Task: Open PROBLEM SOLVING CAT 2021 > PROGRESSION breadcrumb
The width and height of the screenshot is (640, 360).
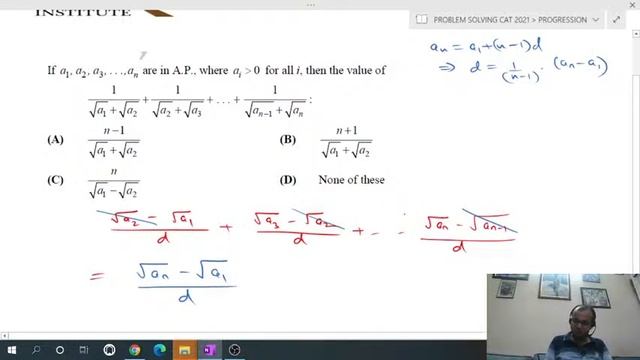Action: click(510, 20)
